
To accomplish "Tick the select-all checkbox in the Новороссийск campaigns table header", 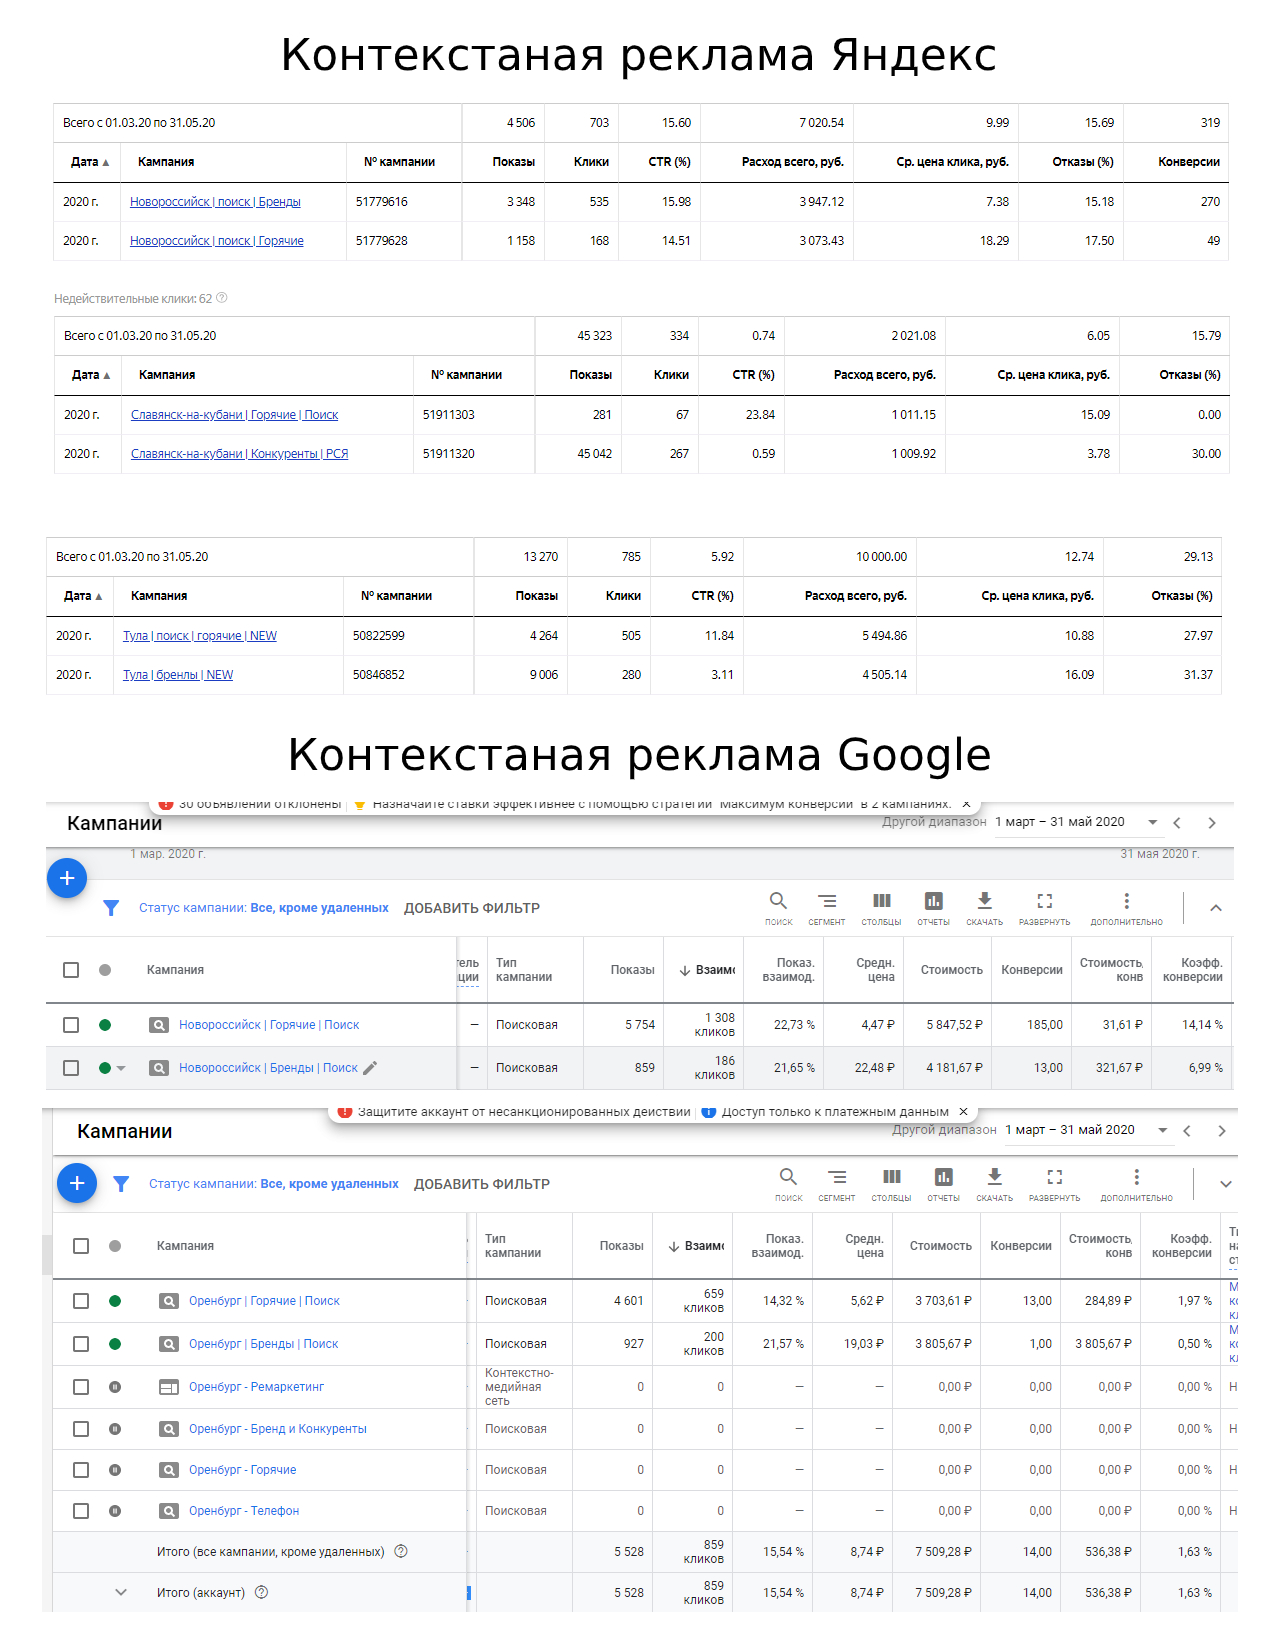I will click(71, 970).
